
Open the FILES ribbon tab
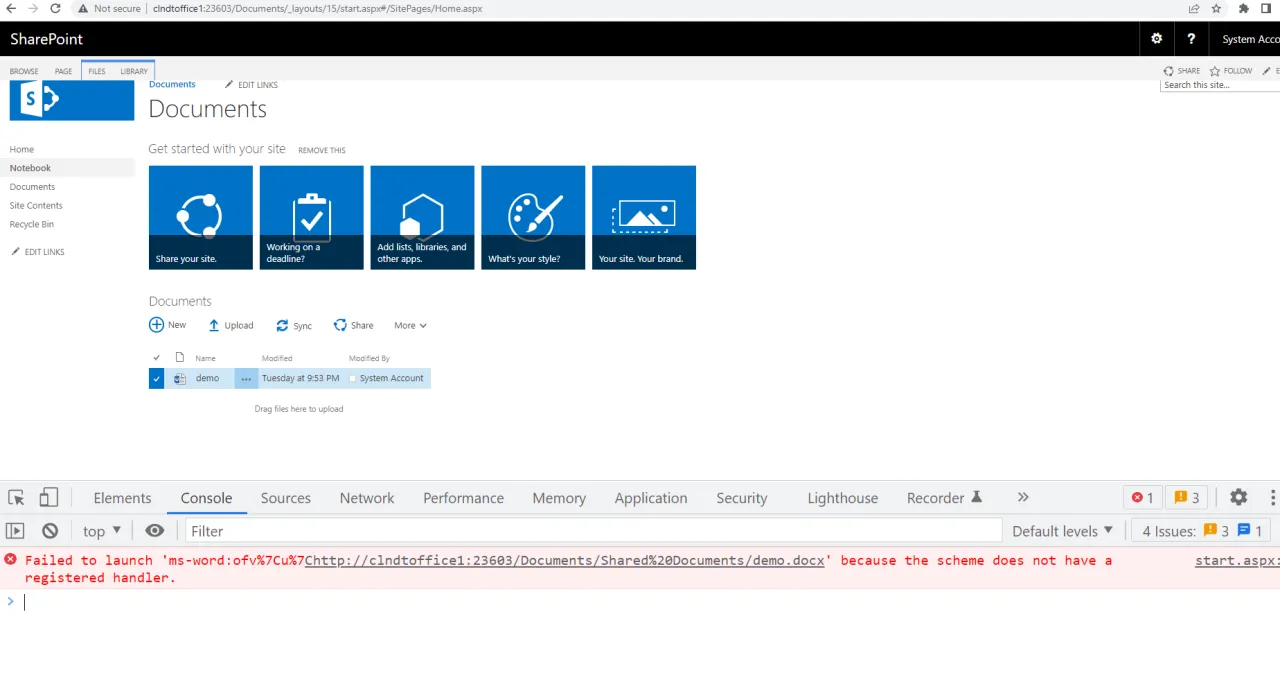click(x=97, y=71)
